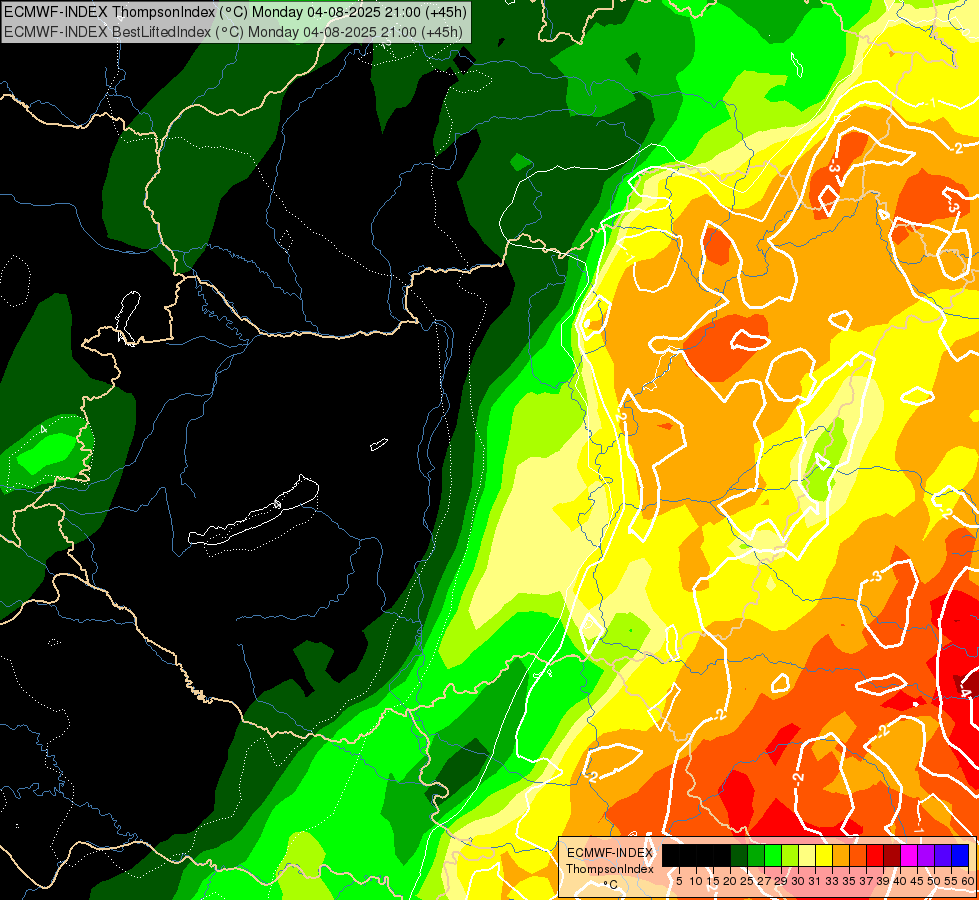
Task: Click the legend scale value 20
Action: [x=730, y=881]
